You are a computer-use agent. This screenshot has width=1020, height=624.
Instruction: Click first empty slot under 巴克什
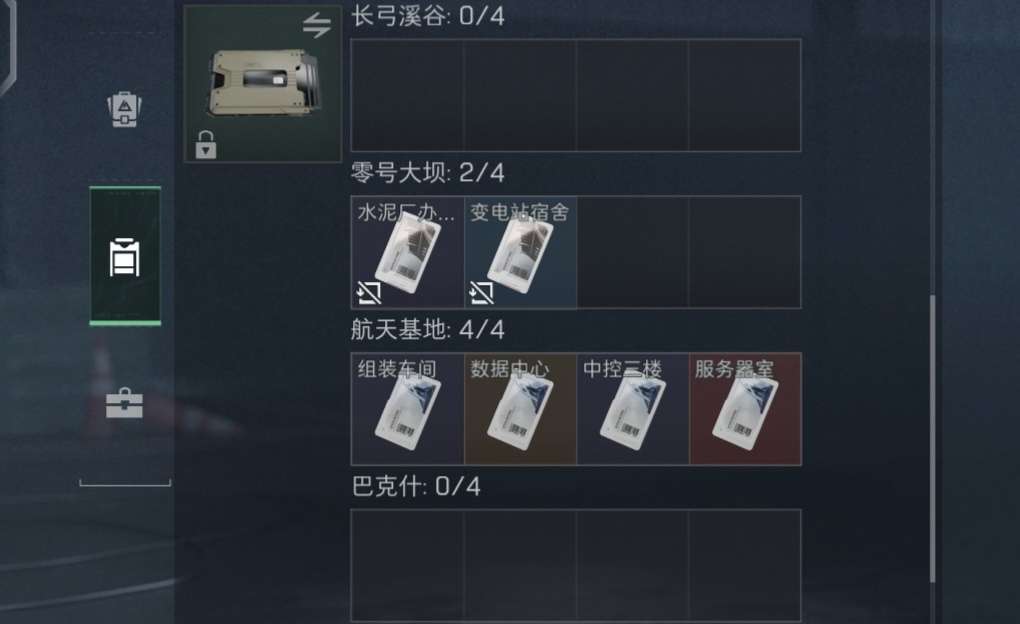408,565
